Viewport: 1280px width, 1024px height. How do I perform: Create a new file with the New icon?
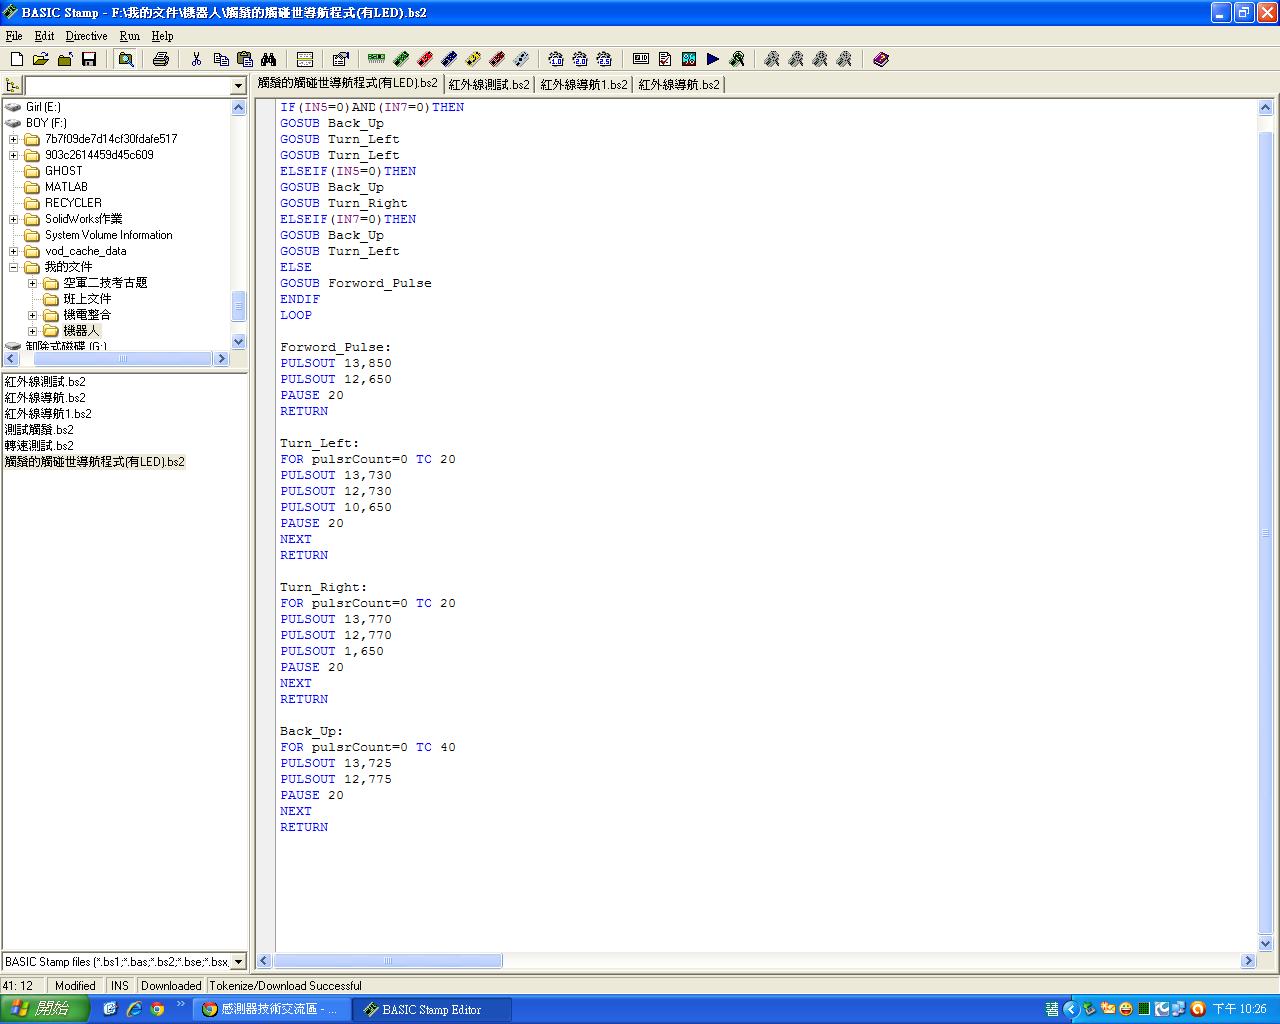click(17, 60)
